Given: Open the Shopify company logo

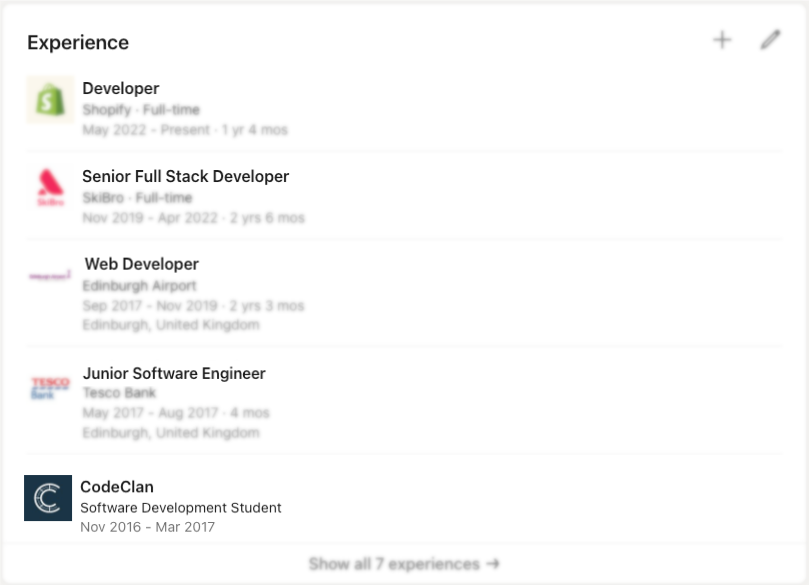Looking at the screenshot, I should [x=50, y=100].
